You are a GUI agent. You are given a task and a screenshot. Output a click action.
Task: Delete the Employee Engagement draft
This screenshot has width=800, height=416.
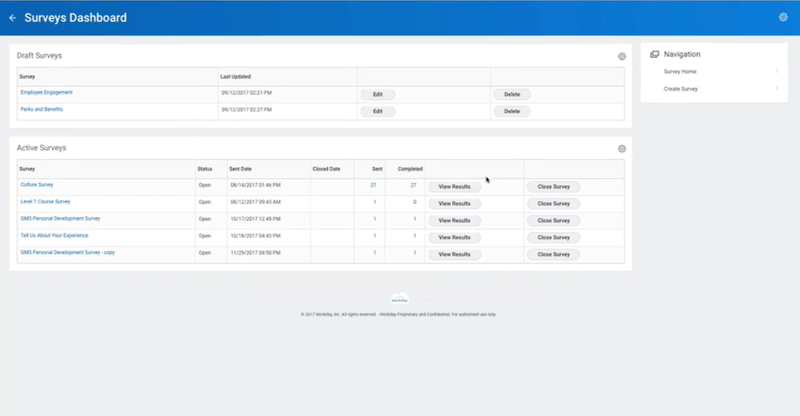(x=512, y=94)
